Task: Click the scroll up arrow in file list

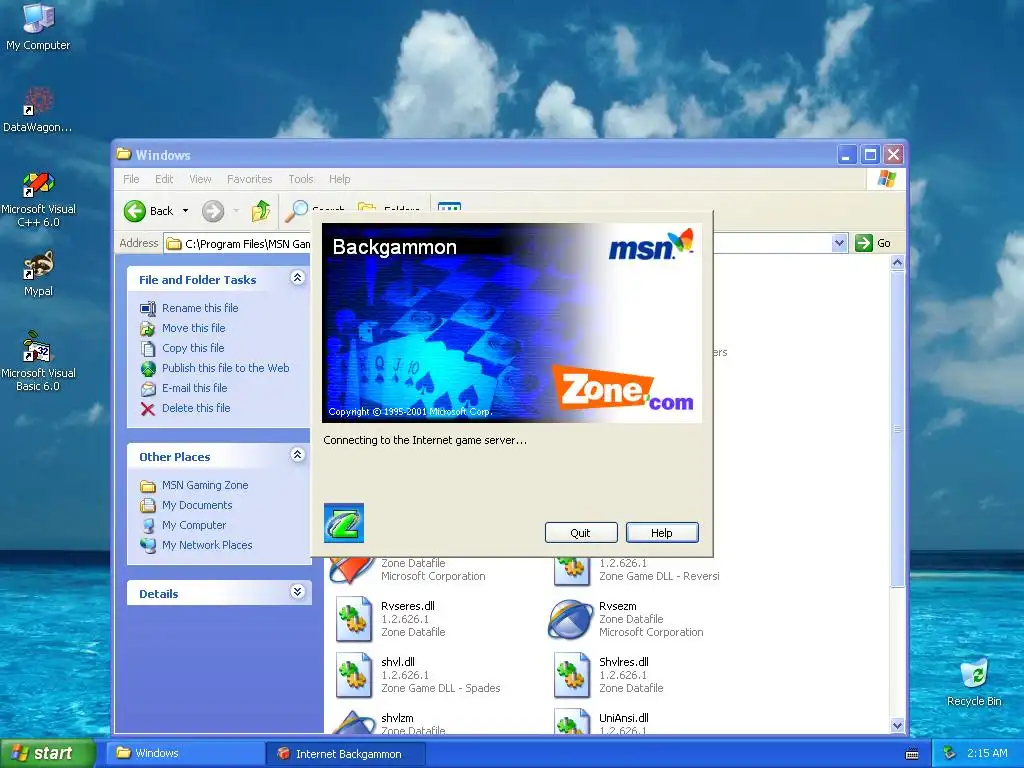Action: coord(897,263)
